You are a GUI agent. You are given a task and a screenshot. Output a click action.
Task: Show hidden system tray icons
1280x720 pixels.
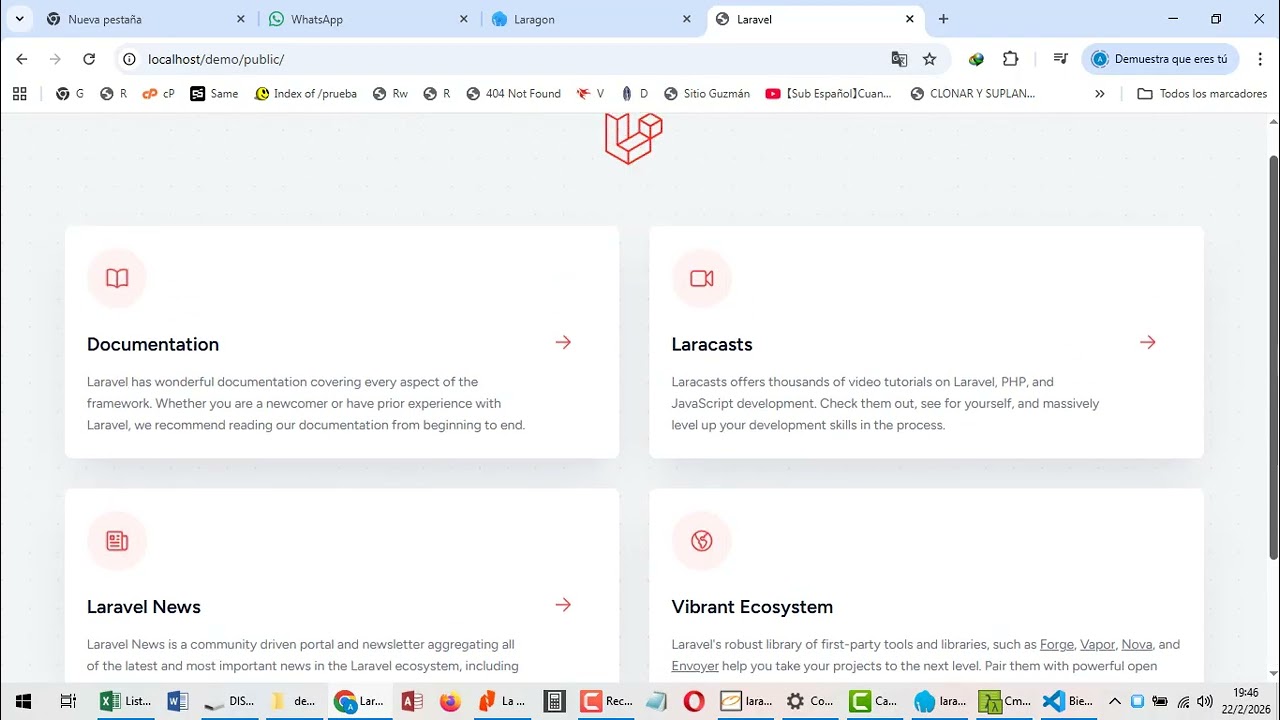pyautogui.click(x=1115, y=701)
